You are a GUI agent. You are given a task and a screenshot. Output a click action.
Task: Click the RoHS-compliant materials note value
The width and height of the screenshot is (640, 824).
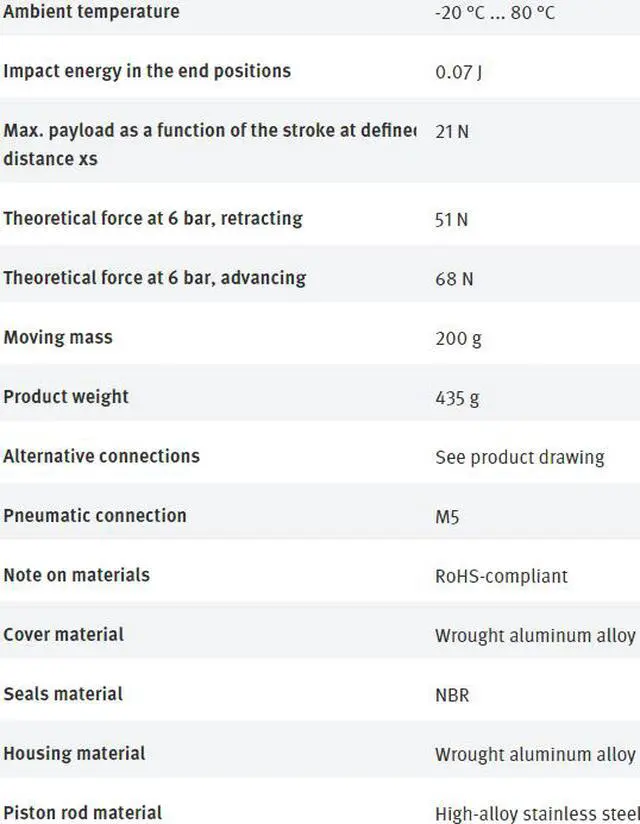coord(501,576)
